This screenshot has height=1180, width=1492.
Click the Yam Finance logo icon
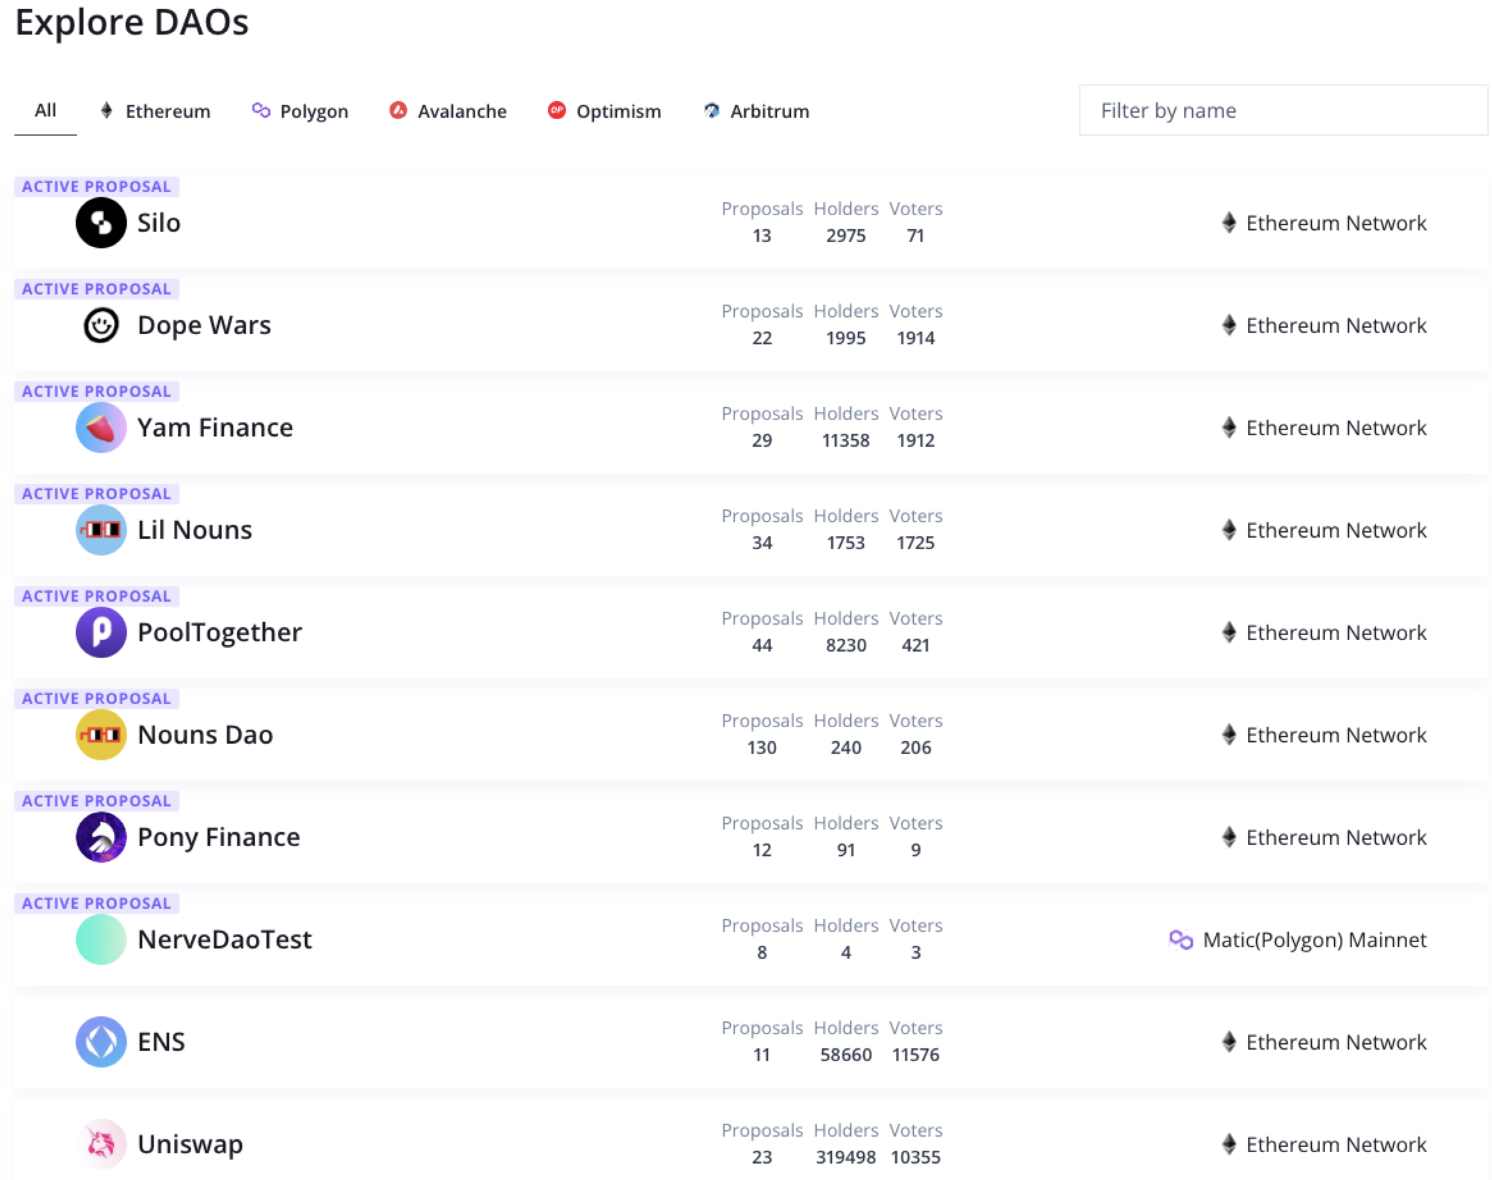pos(101,428)
